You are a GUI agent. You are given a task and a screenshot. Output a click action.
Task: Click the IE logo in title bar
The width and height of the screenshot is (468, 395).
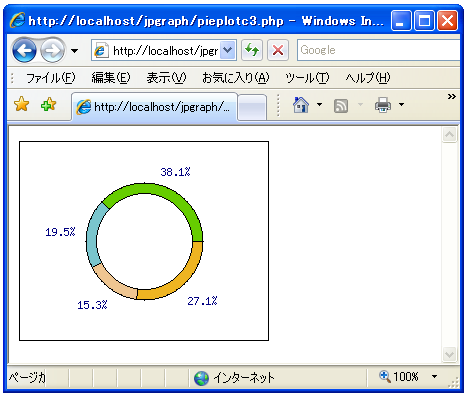(x=17, y=20)
